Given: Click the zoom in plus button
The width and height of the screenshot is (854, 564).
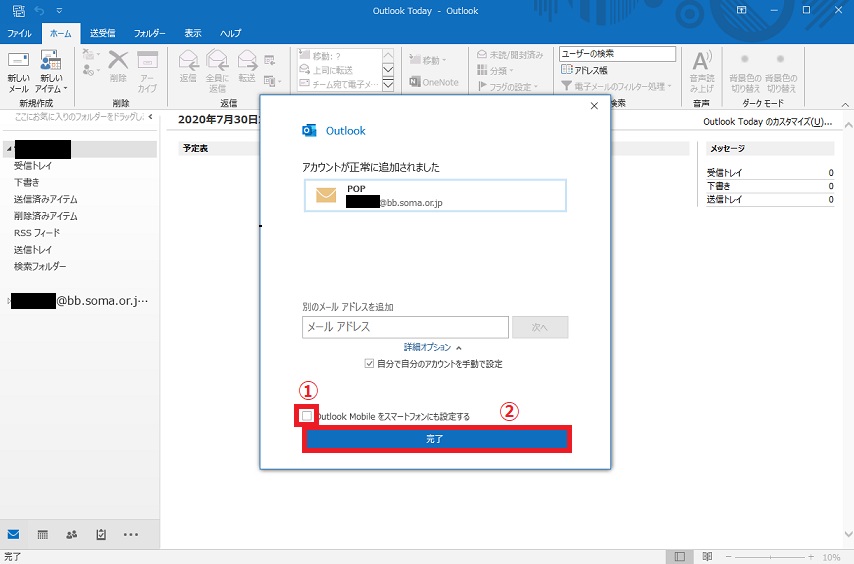Looking at the screenshot, I should (811, 557).
